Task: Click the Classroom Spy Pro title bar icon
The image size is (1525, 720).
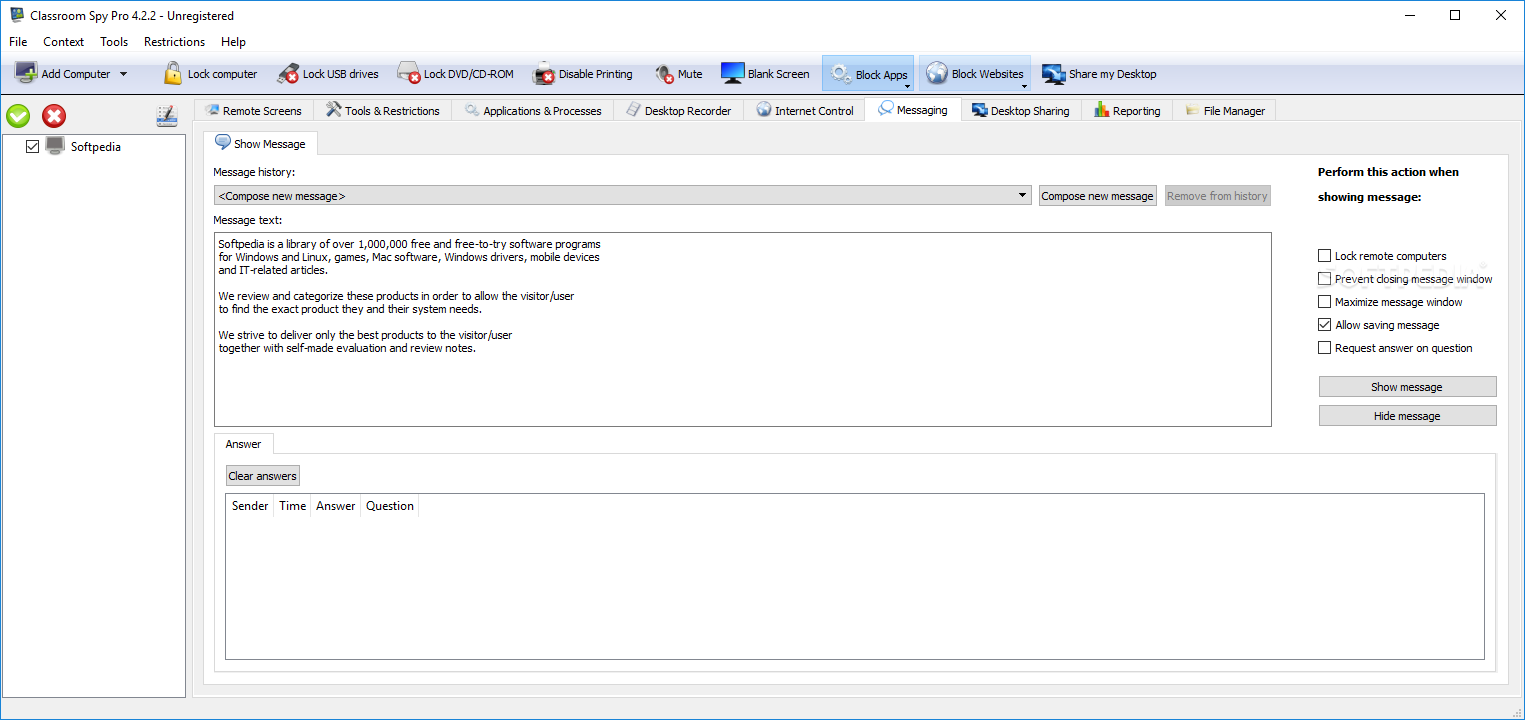Action: click(16, 15)
